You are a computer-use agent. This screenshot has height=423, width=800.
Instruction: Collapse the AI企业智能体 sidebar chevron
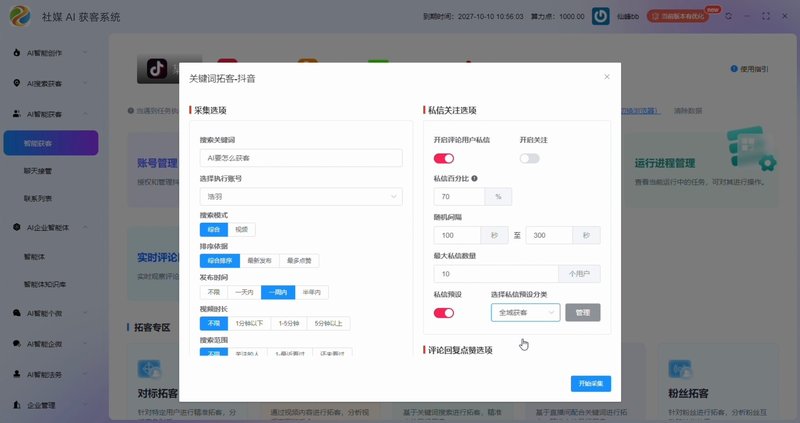tap(85, 227)
